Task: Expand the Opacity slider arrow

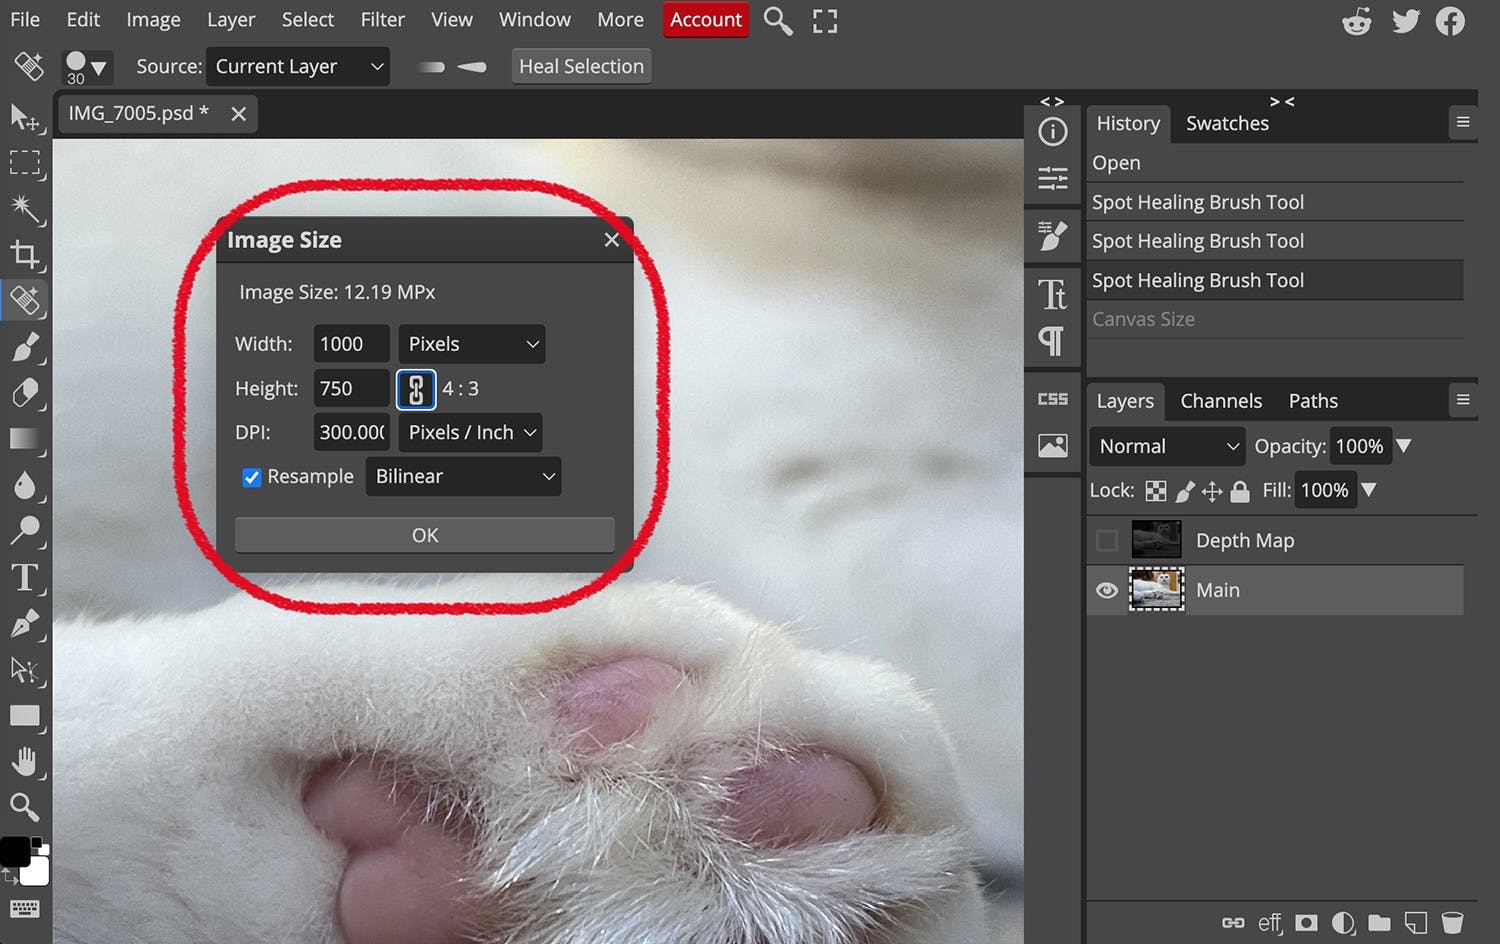Action: [x=1404, y=446]
